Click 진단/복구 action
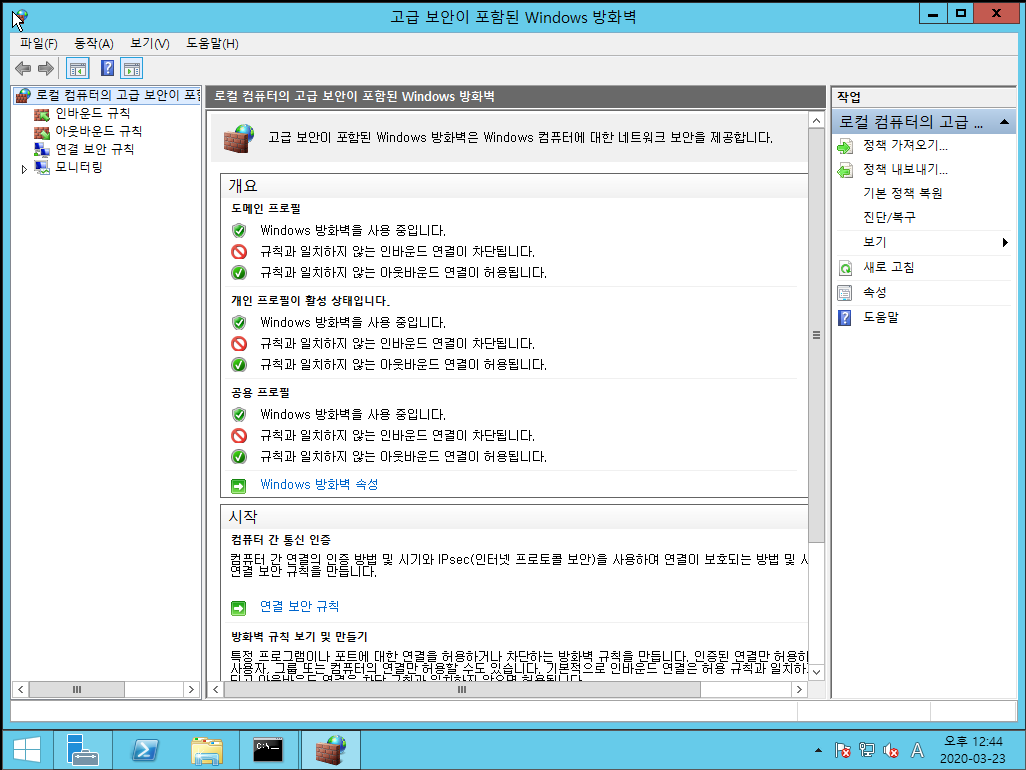Viewport: 1026px width, 770px height. (889, 217)
